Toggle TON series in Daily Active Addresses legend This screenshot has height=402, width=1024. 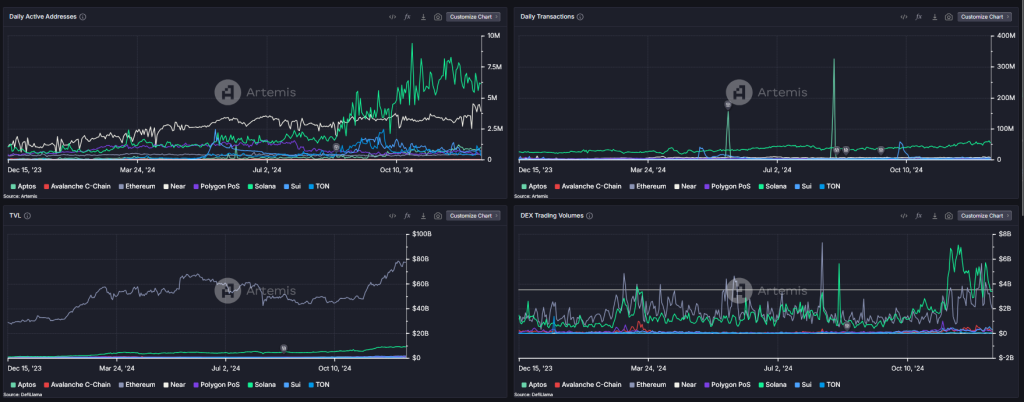coord(318,186)
